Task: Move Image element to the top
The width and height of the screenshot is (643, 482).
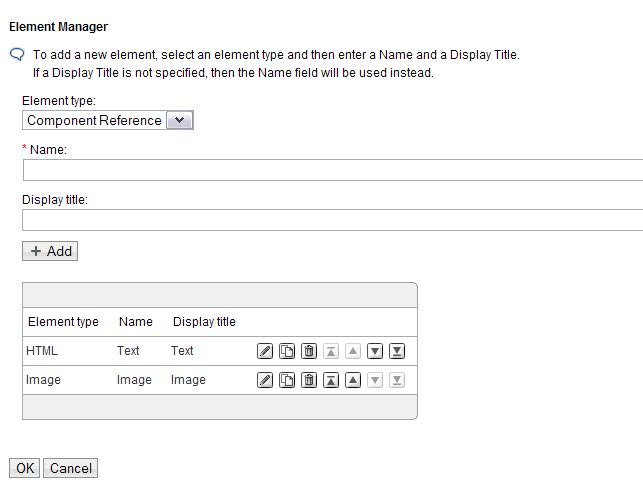Action: tap(331, 380)
